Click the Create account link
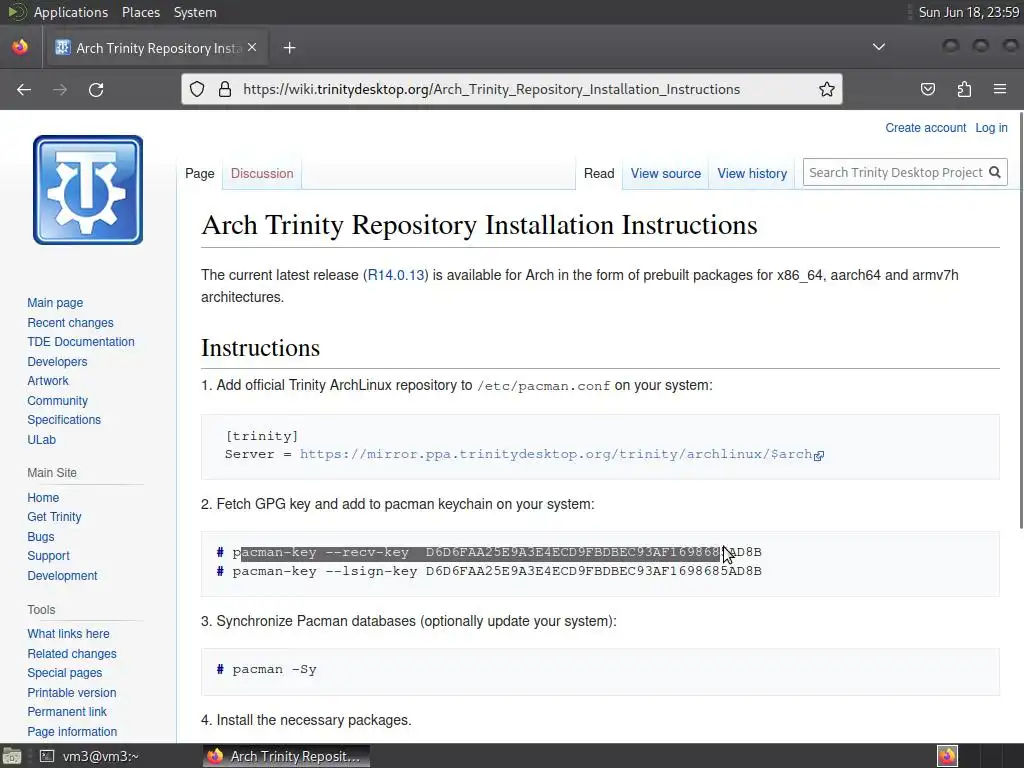The image size is (1024, 768). (x=925, y=128)
